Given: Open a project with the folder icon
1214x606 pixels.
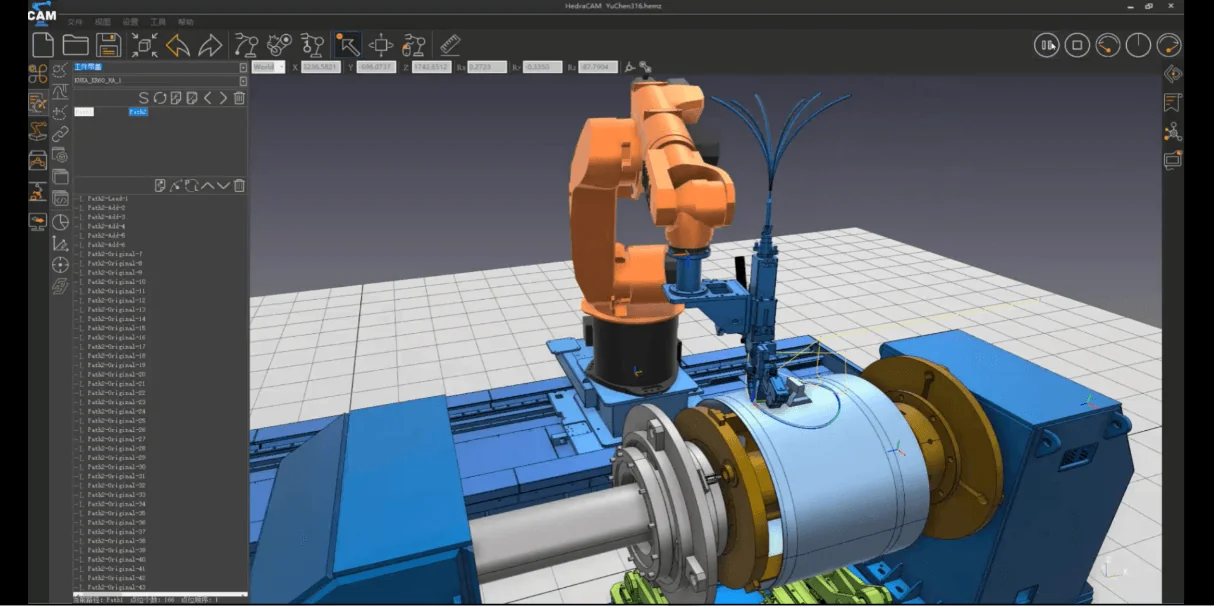Looking at the screenshot, I should [x=76, y=45].
